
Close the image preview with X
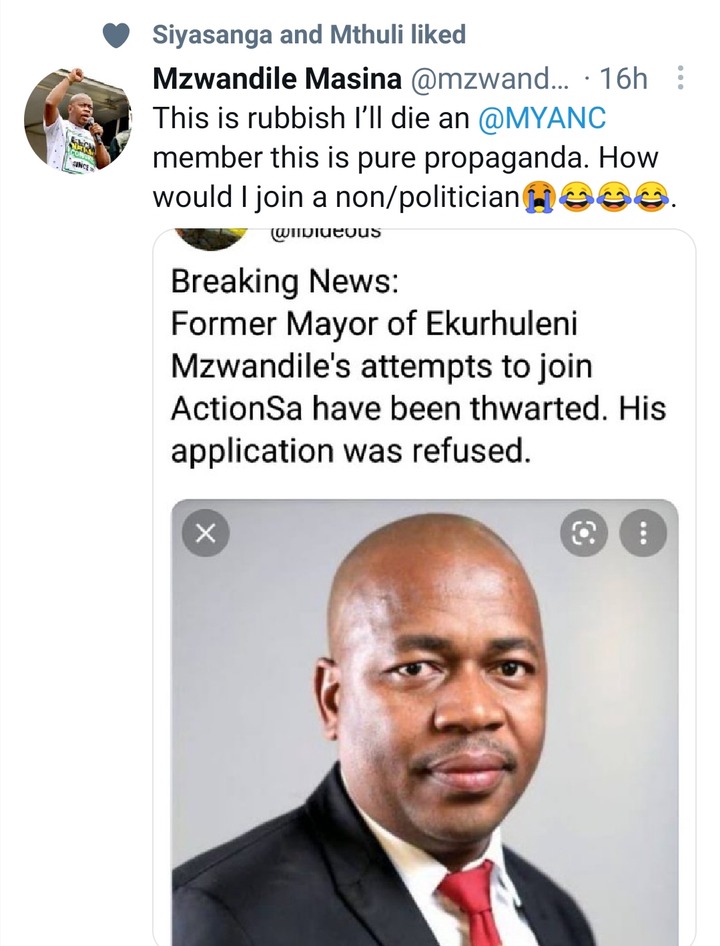(x=206, y=533)
